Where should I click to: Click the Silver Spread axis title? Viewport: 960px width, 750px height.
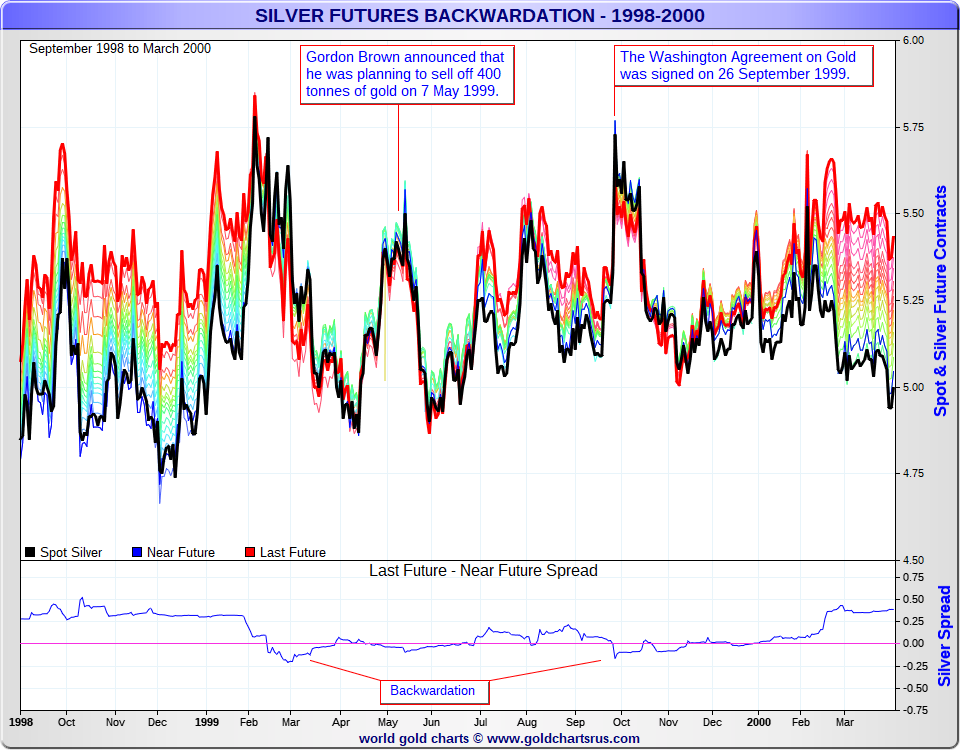(944, 636)
